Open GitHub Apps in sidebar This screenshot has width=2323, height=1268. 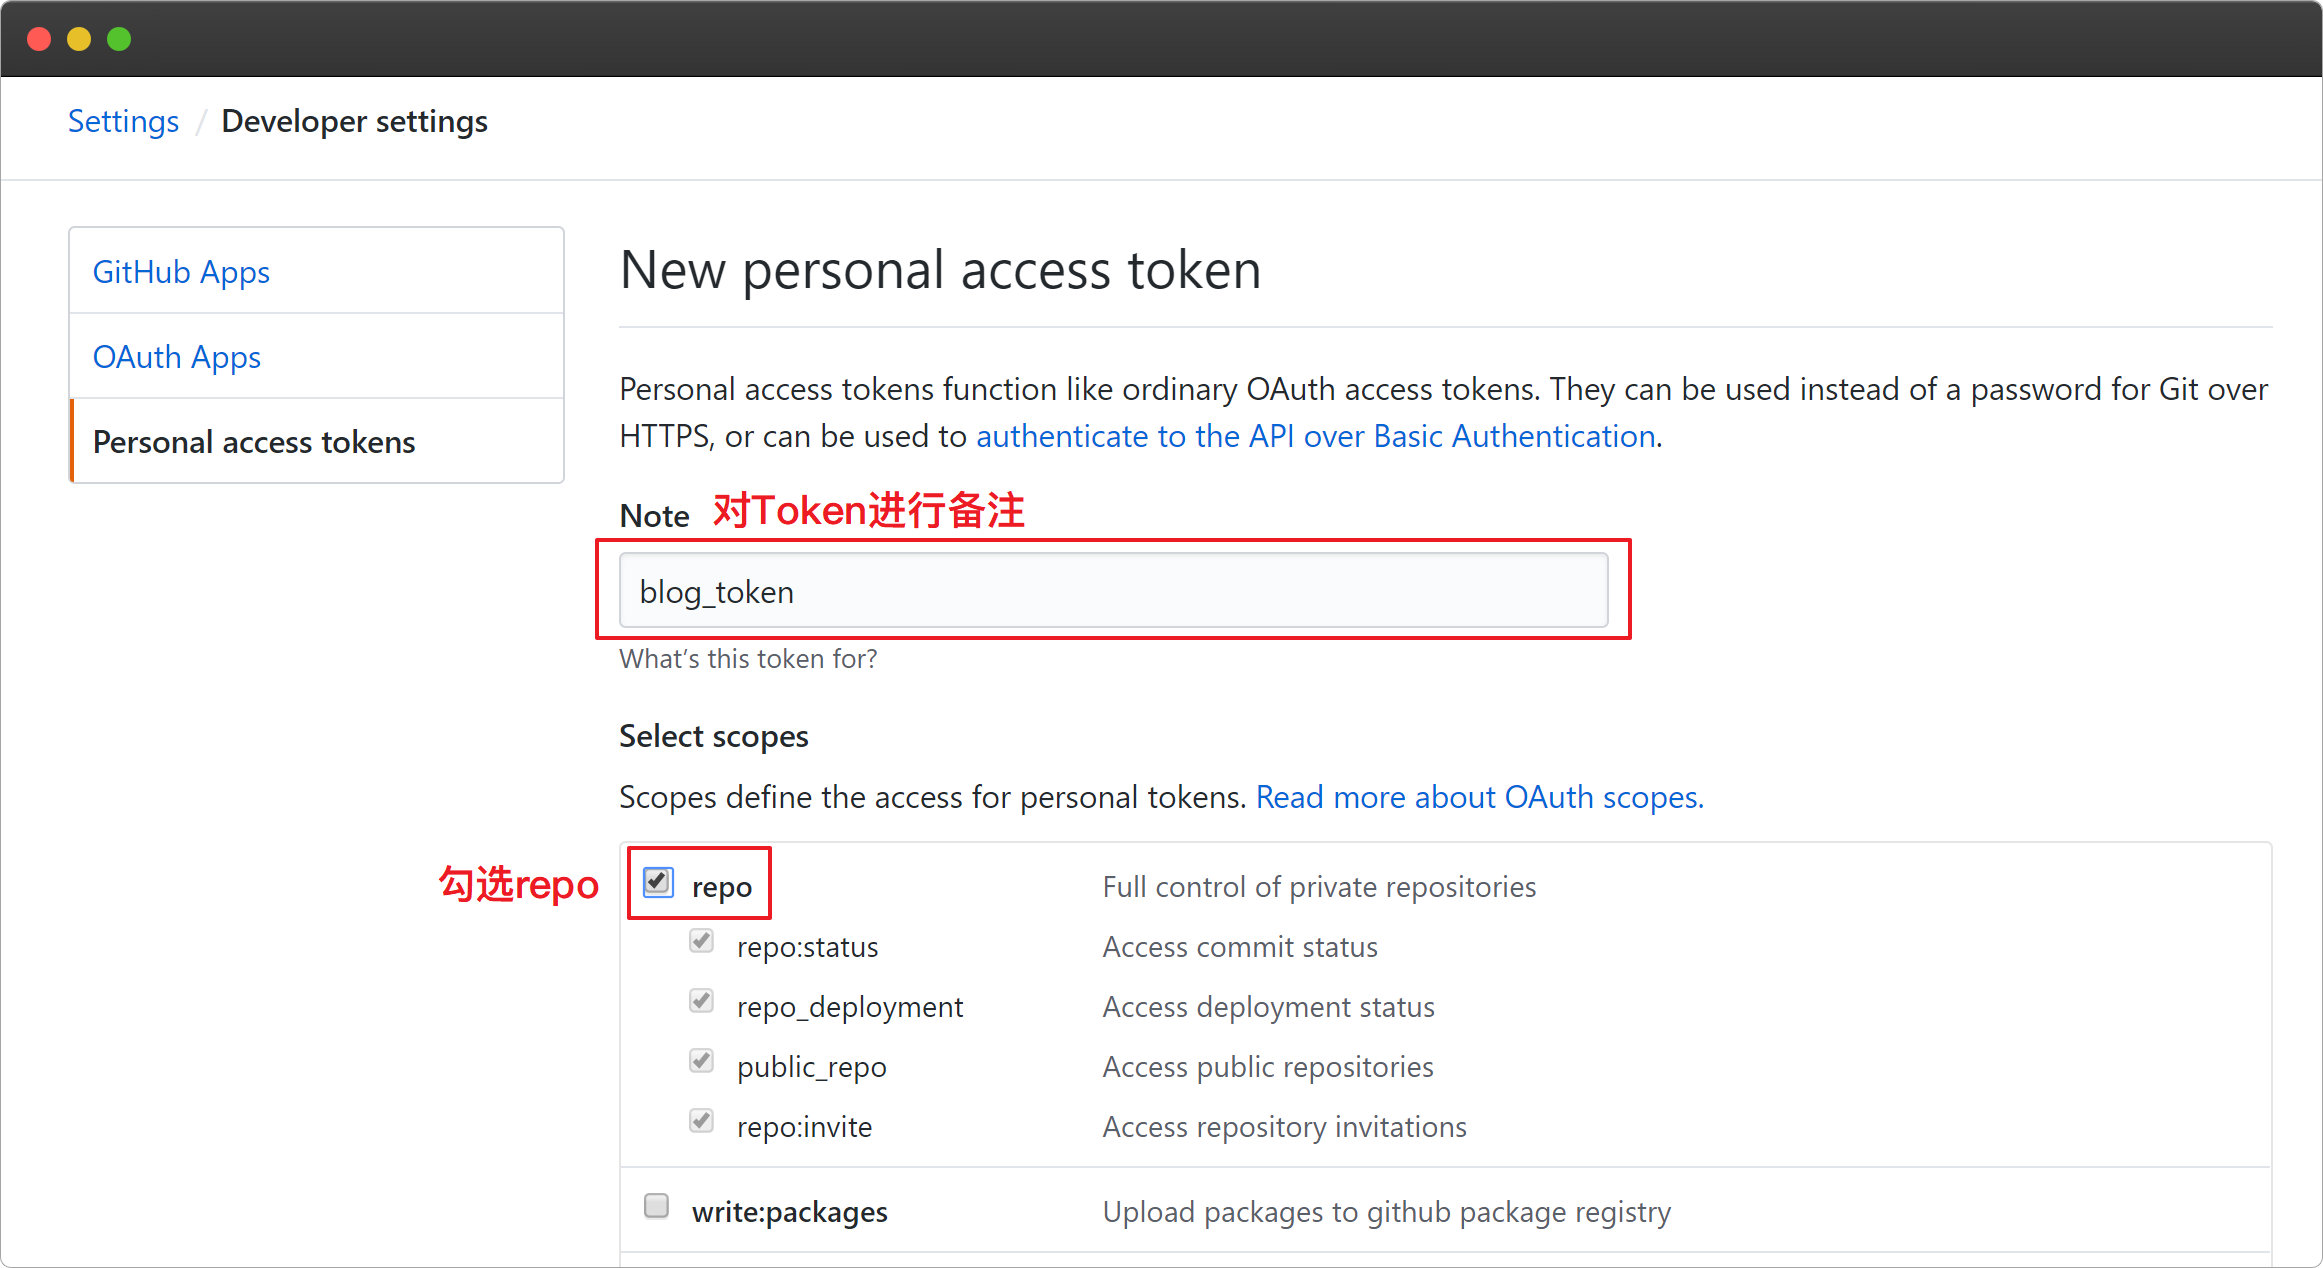(x=181, y=272)
